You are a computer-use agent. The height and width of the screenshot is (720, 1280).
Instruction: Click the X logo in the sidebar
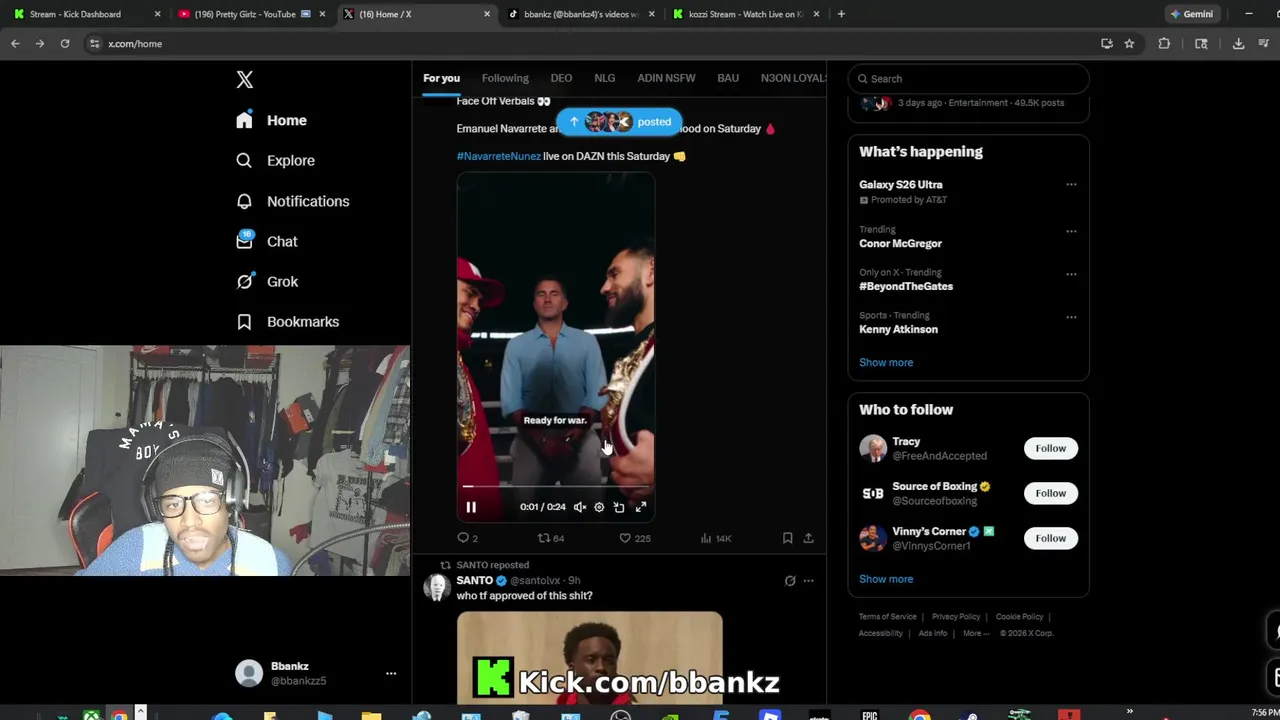click(x=245, y=80)
